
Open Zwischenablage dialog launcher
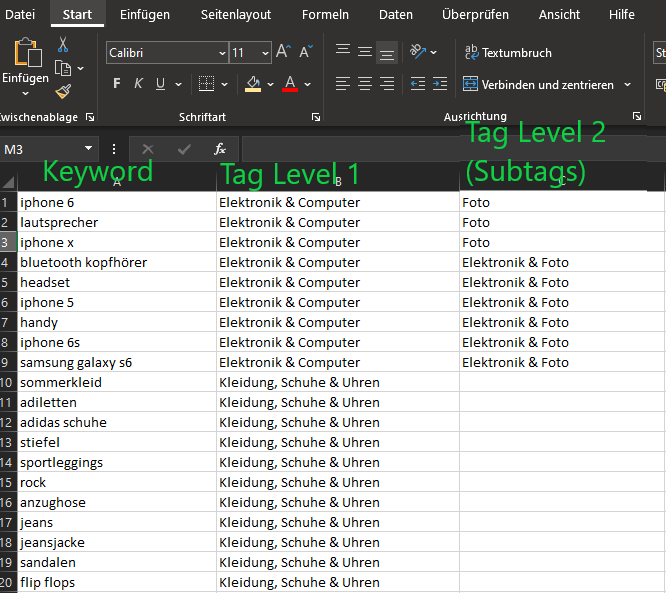pos(90,117)
